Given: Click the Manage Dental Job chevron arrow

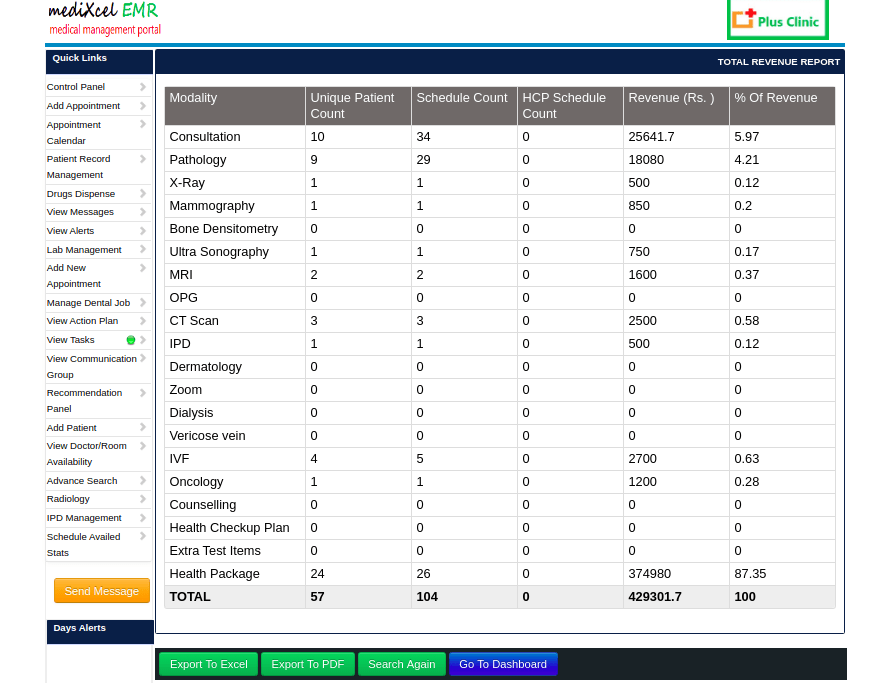Looking at the screenshot, I should click(x=142, y=303).
